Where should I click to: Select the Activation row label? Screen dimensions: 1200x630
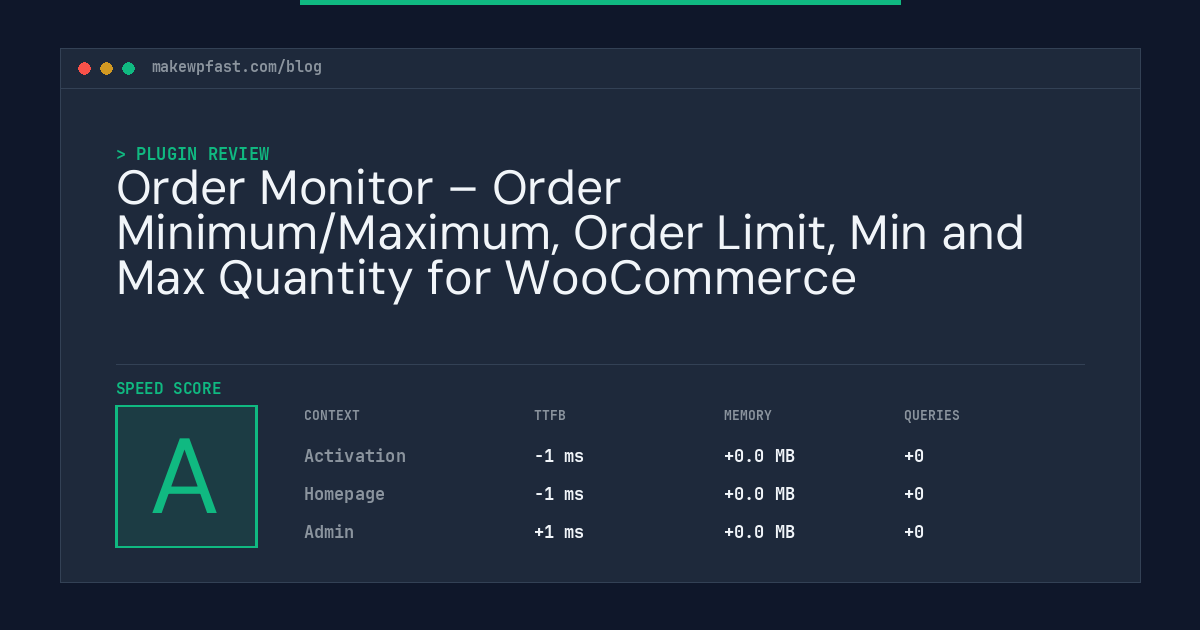coord(355,456)
